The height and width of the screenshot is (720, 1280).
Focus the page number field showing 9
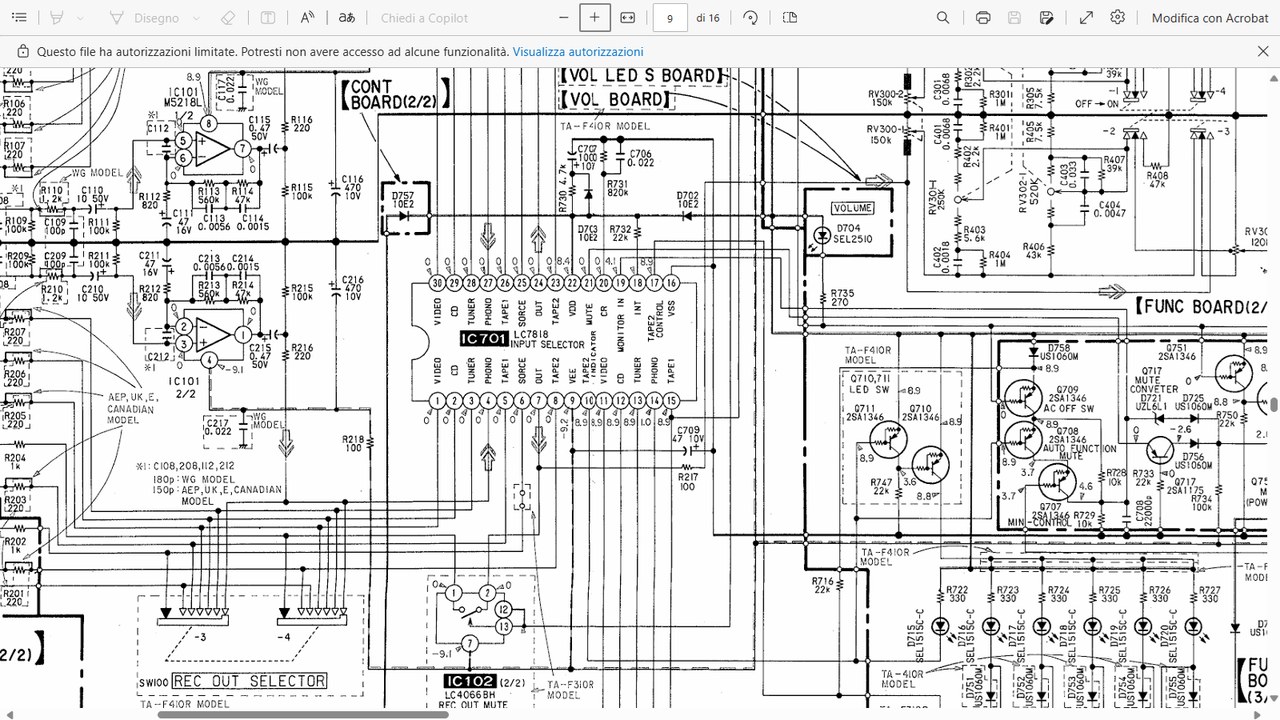tap(670, 18)
